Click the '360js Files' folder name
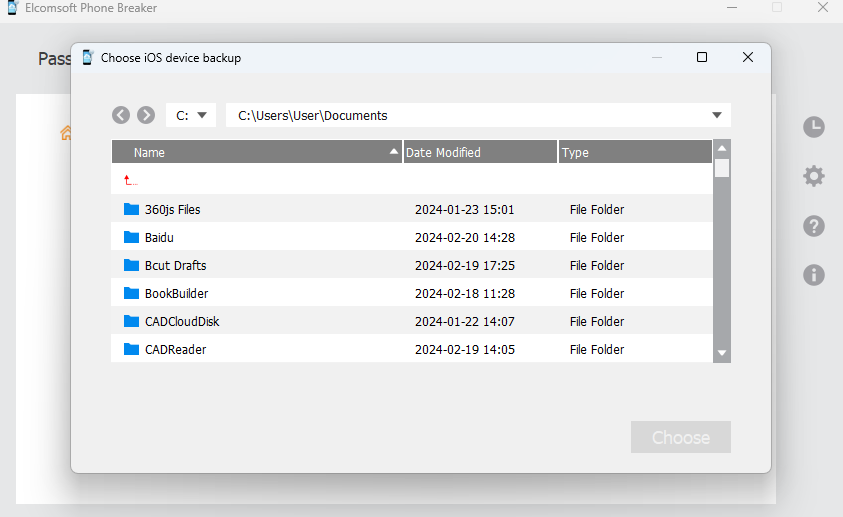Image resolution: width=843 pixels, height=517 pixels. pyautogui.click(x=173, y=210)
